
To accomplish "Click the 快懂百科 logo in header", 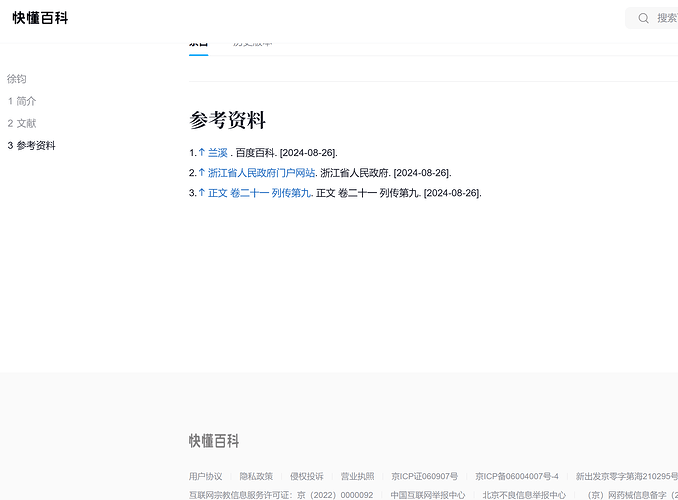I will [40, 18].
